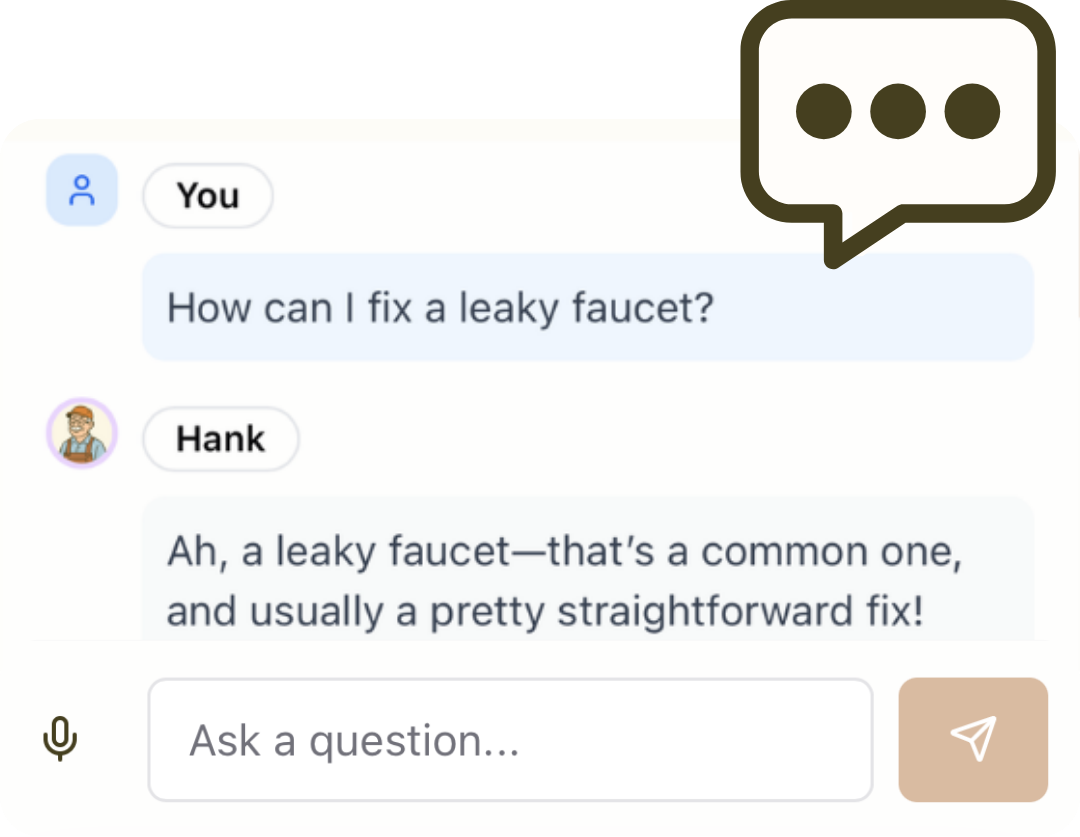Image resolution: width=1080 pixels, height=837 pixels.
Task: Select the "You" name label
Action: [208, 196]
